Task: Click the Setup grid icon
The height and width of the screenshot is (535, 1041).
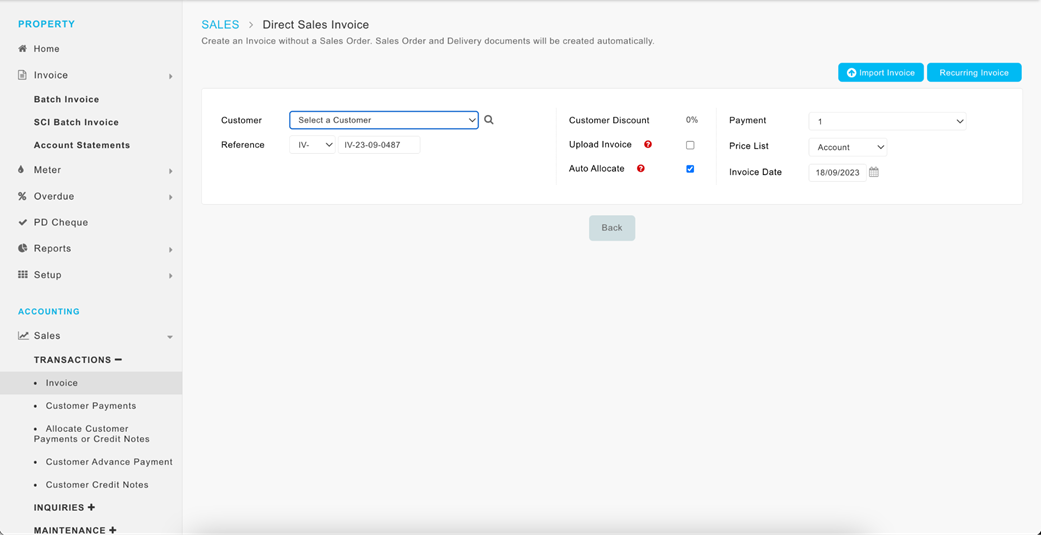Action: click(x=23, y=275)
